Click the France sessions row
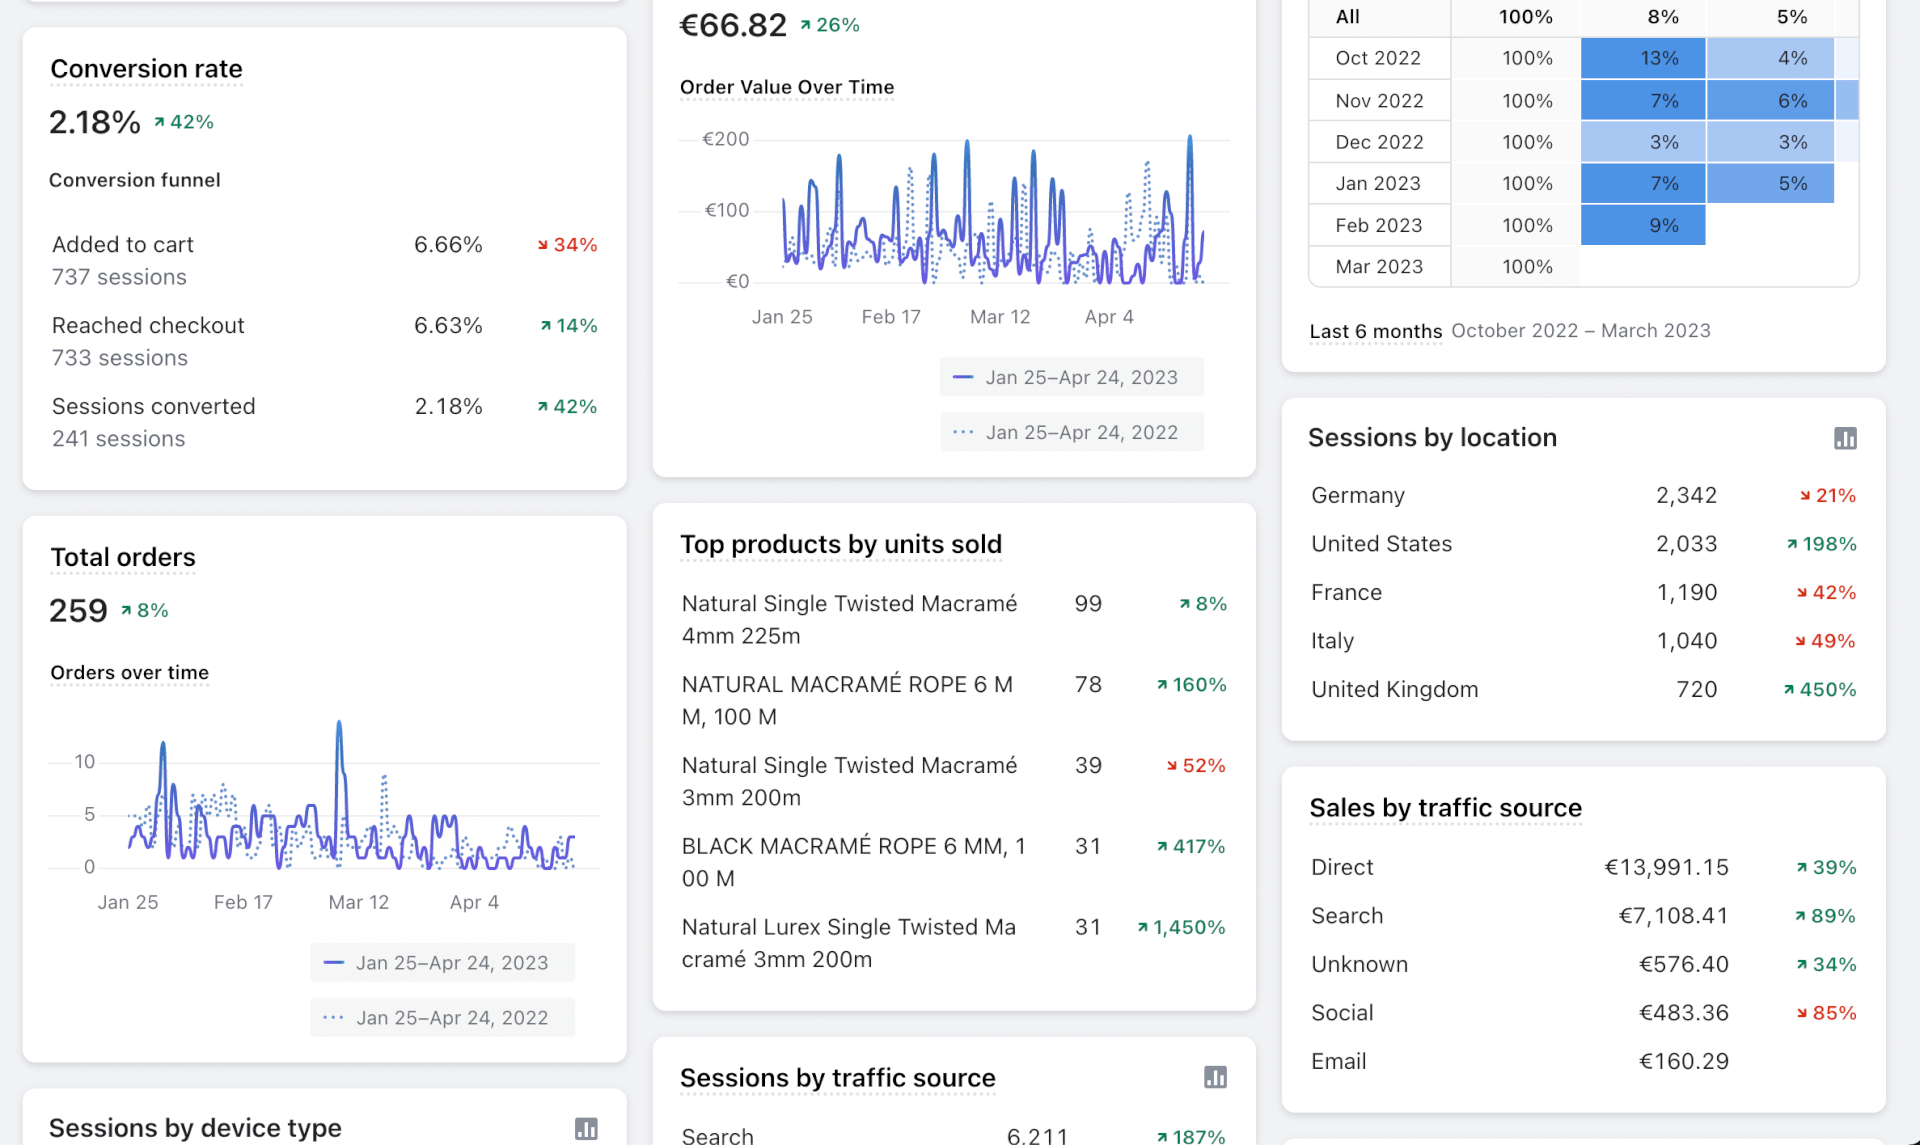This screenshot has height=1145, width=1920. tap(1583, 592)
